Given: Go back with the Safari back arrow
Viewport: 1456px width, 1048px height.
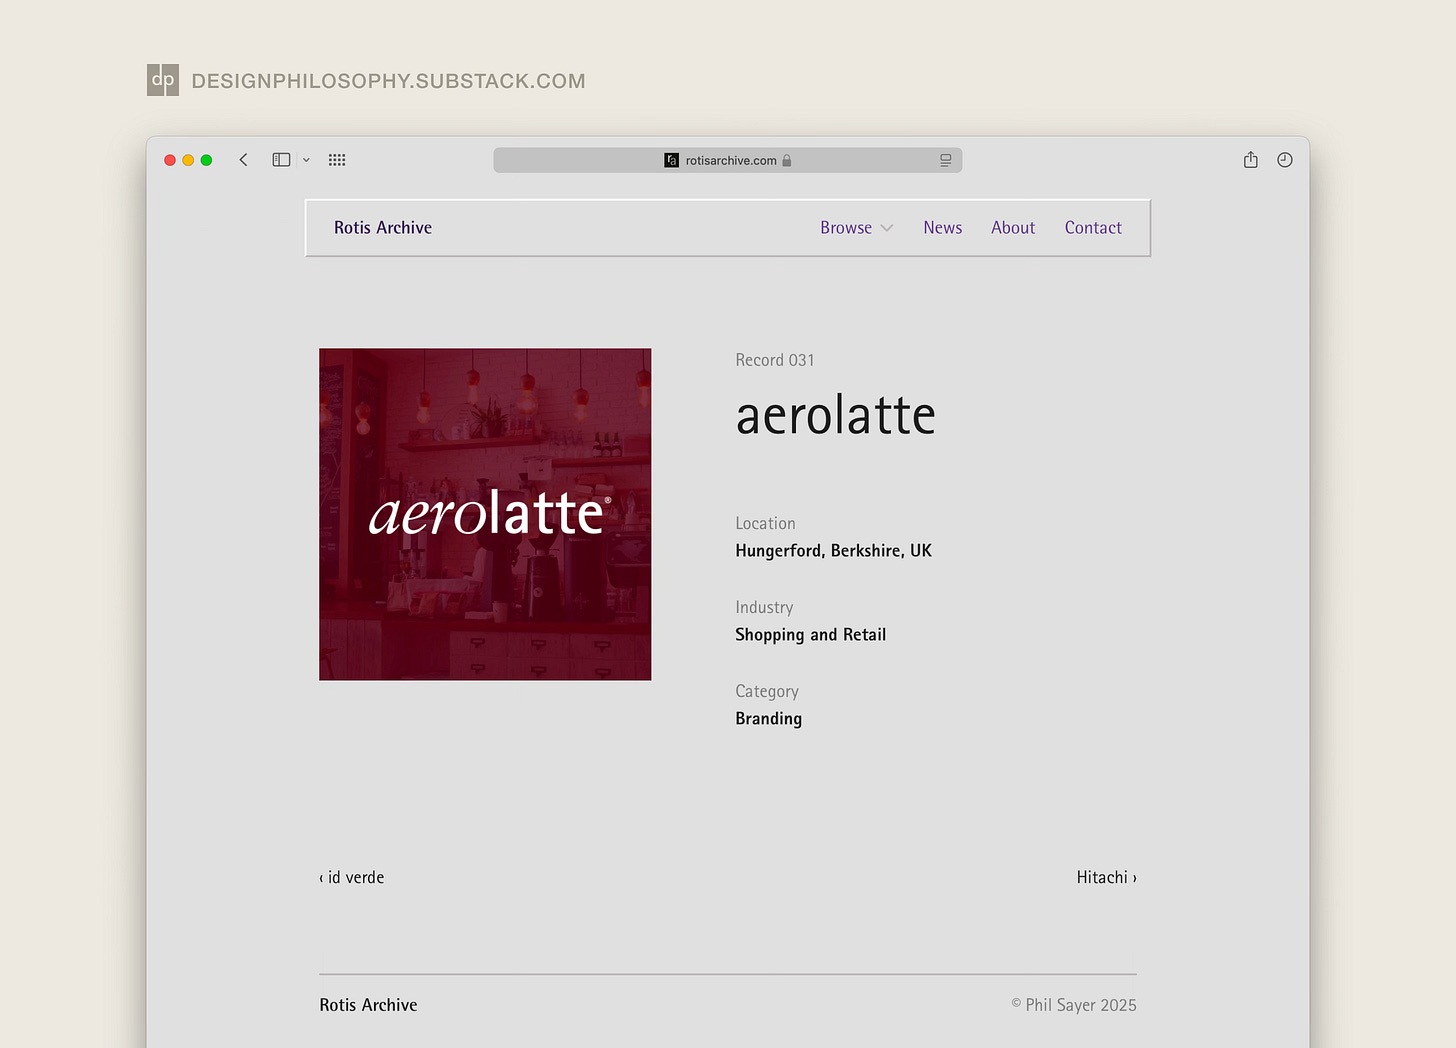Looking at the screenshot, I should 243,160.
